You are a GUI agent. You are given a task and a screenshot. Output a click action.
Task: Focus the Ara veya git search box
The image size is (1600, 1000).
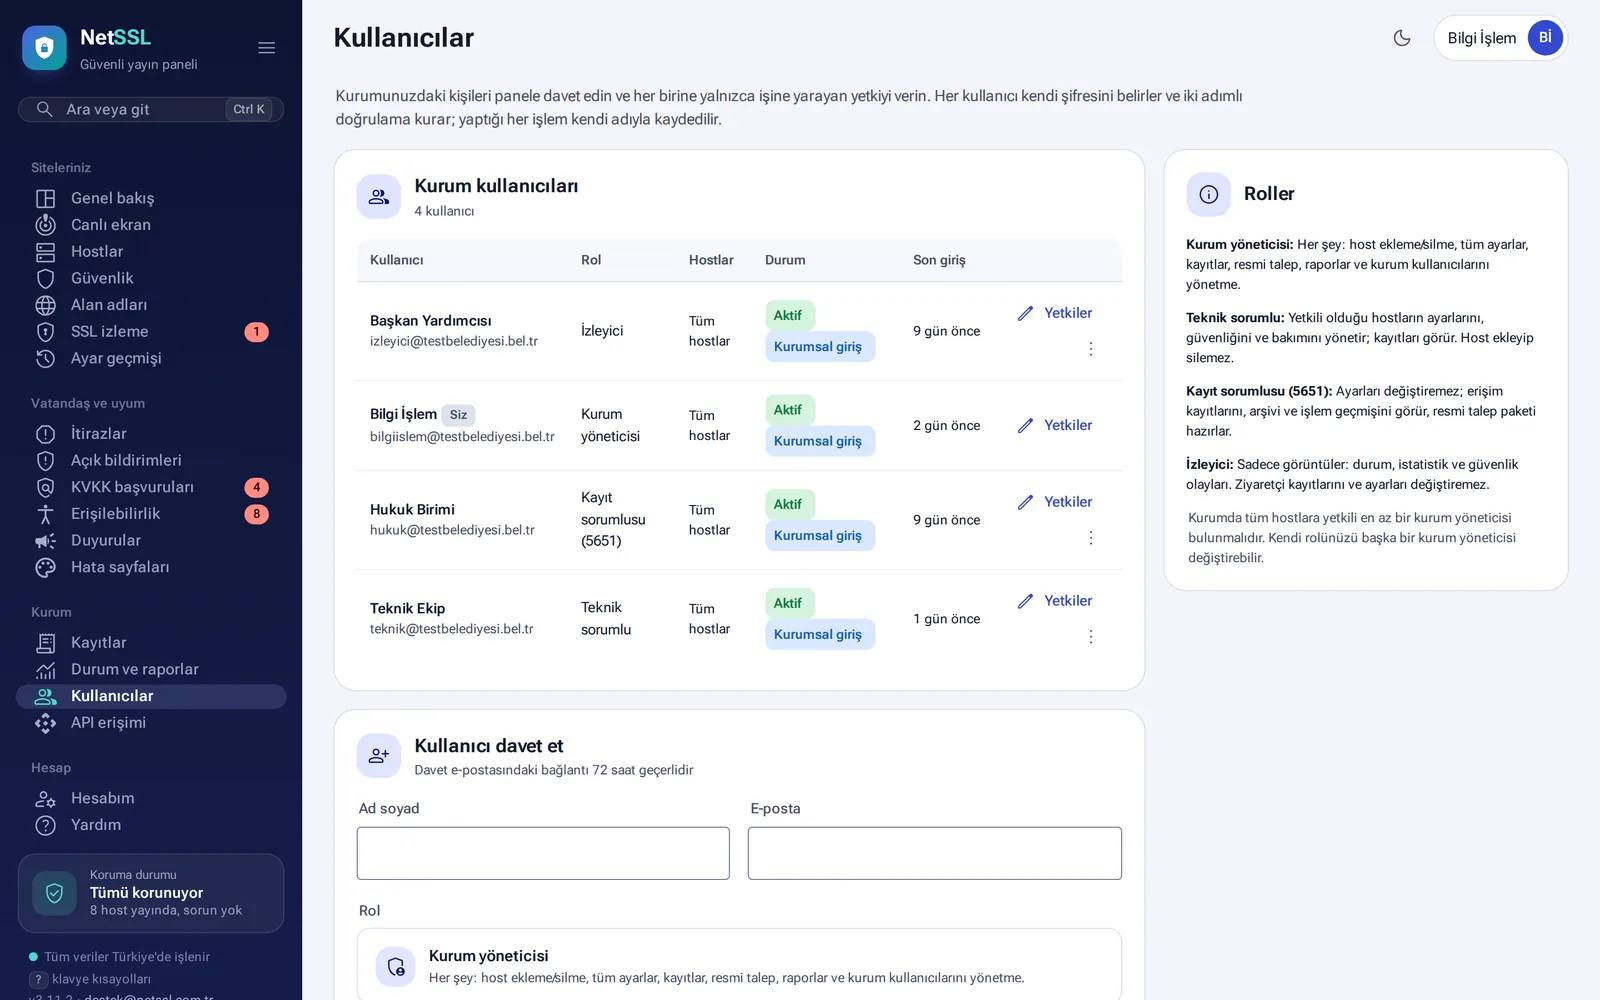[x=151, y=109]
